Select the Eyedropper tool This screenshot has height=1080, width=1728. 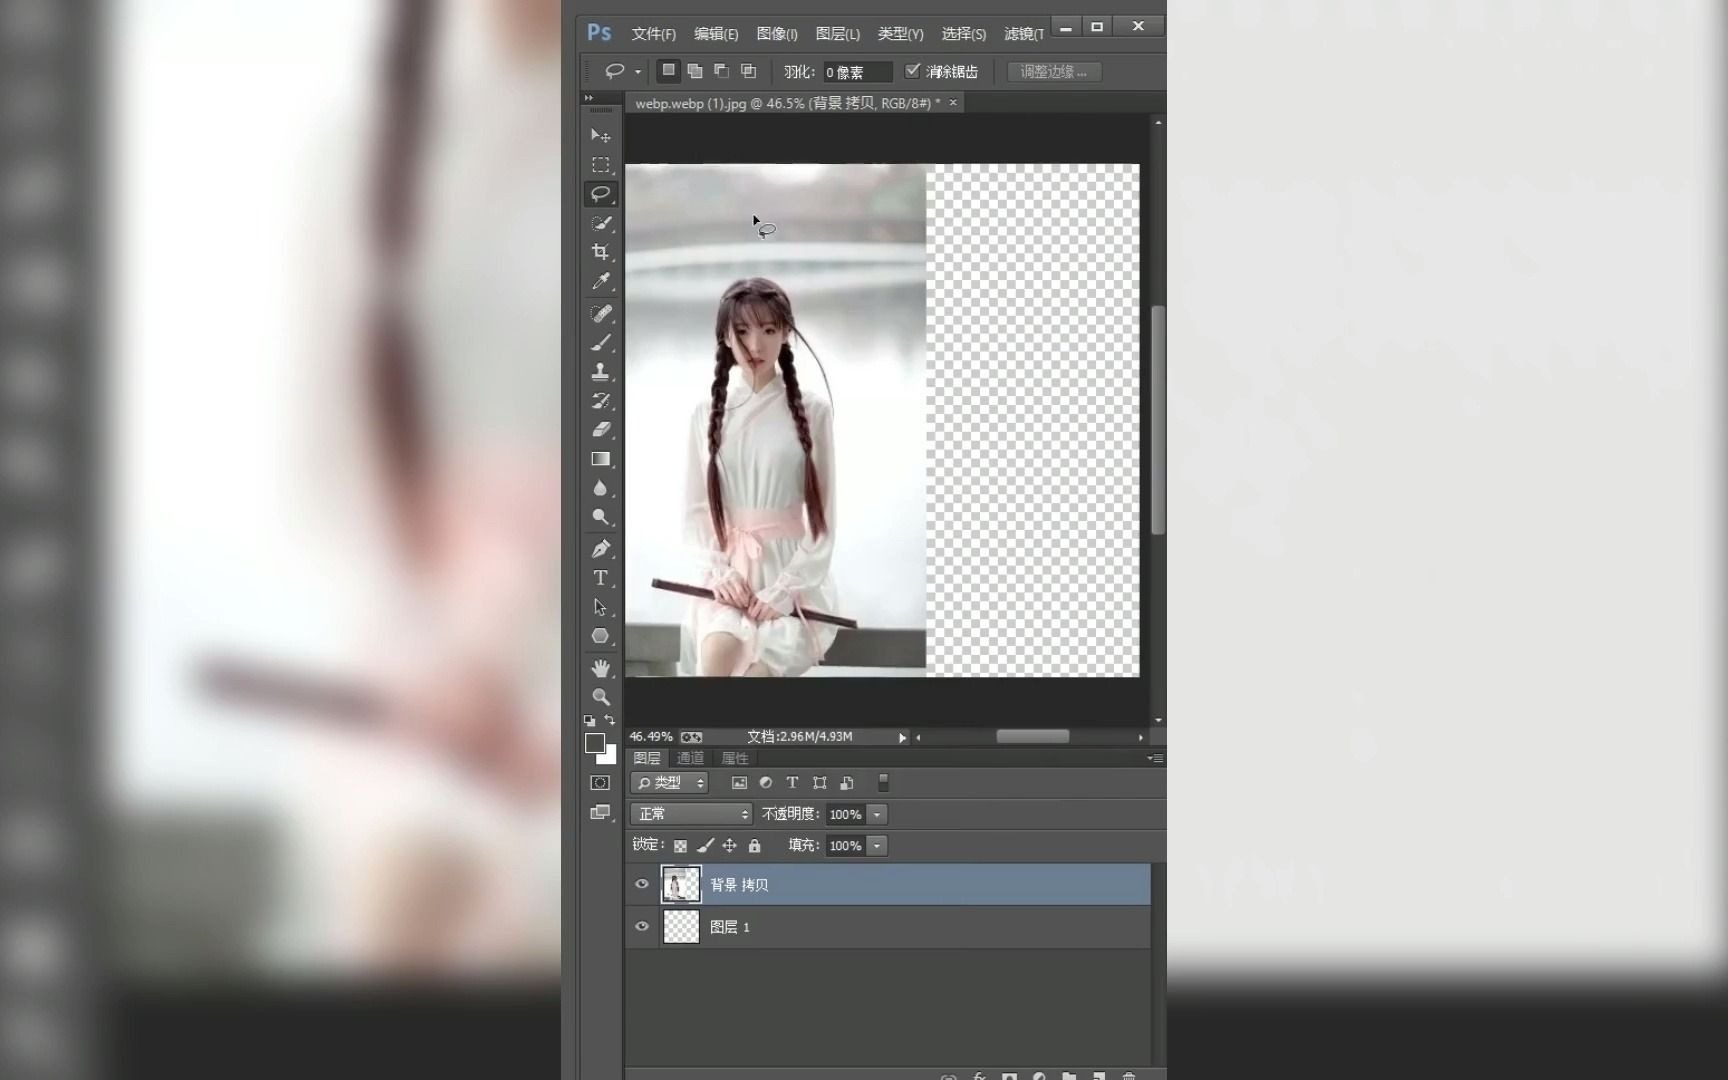point(600,282)
